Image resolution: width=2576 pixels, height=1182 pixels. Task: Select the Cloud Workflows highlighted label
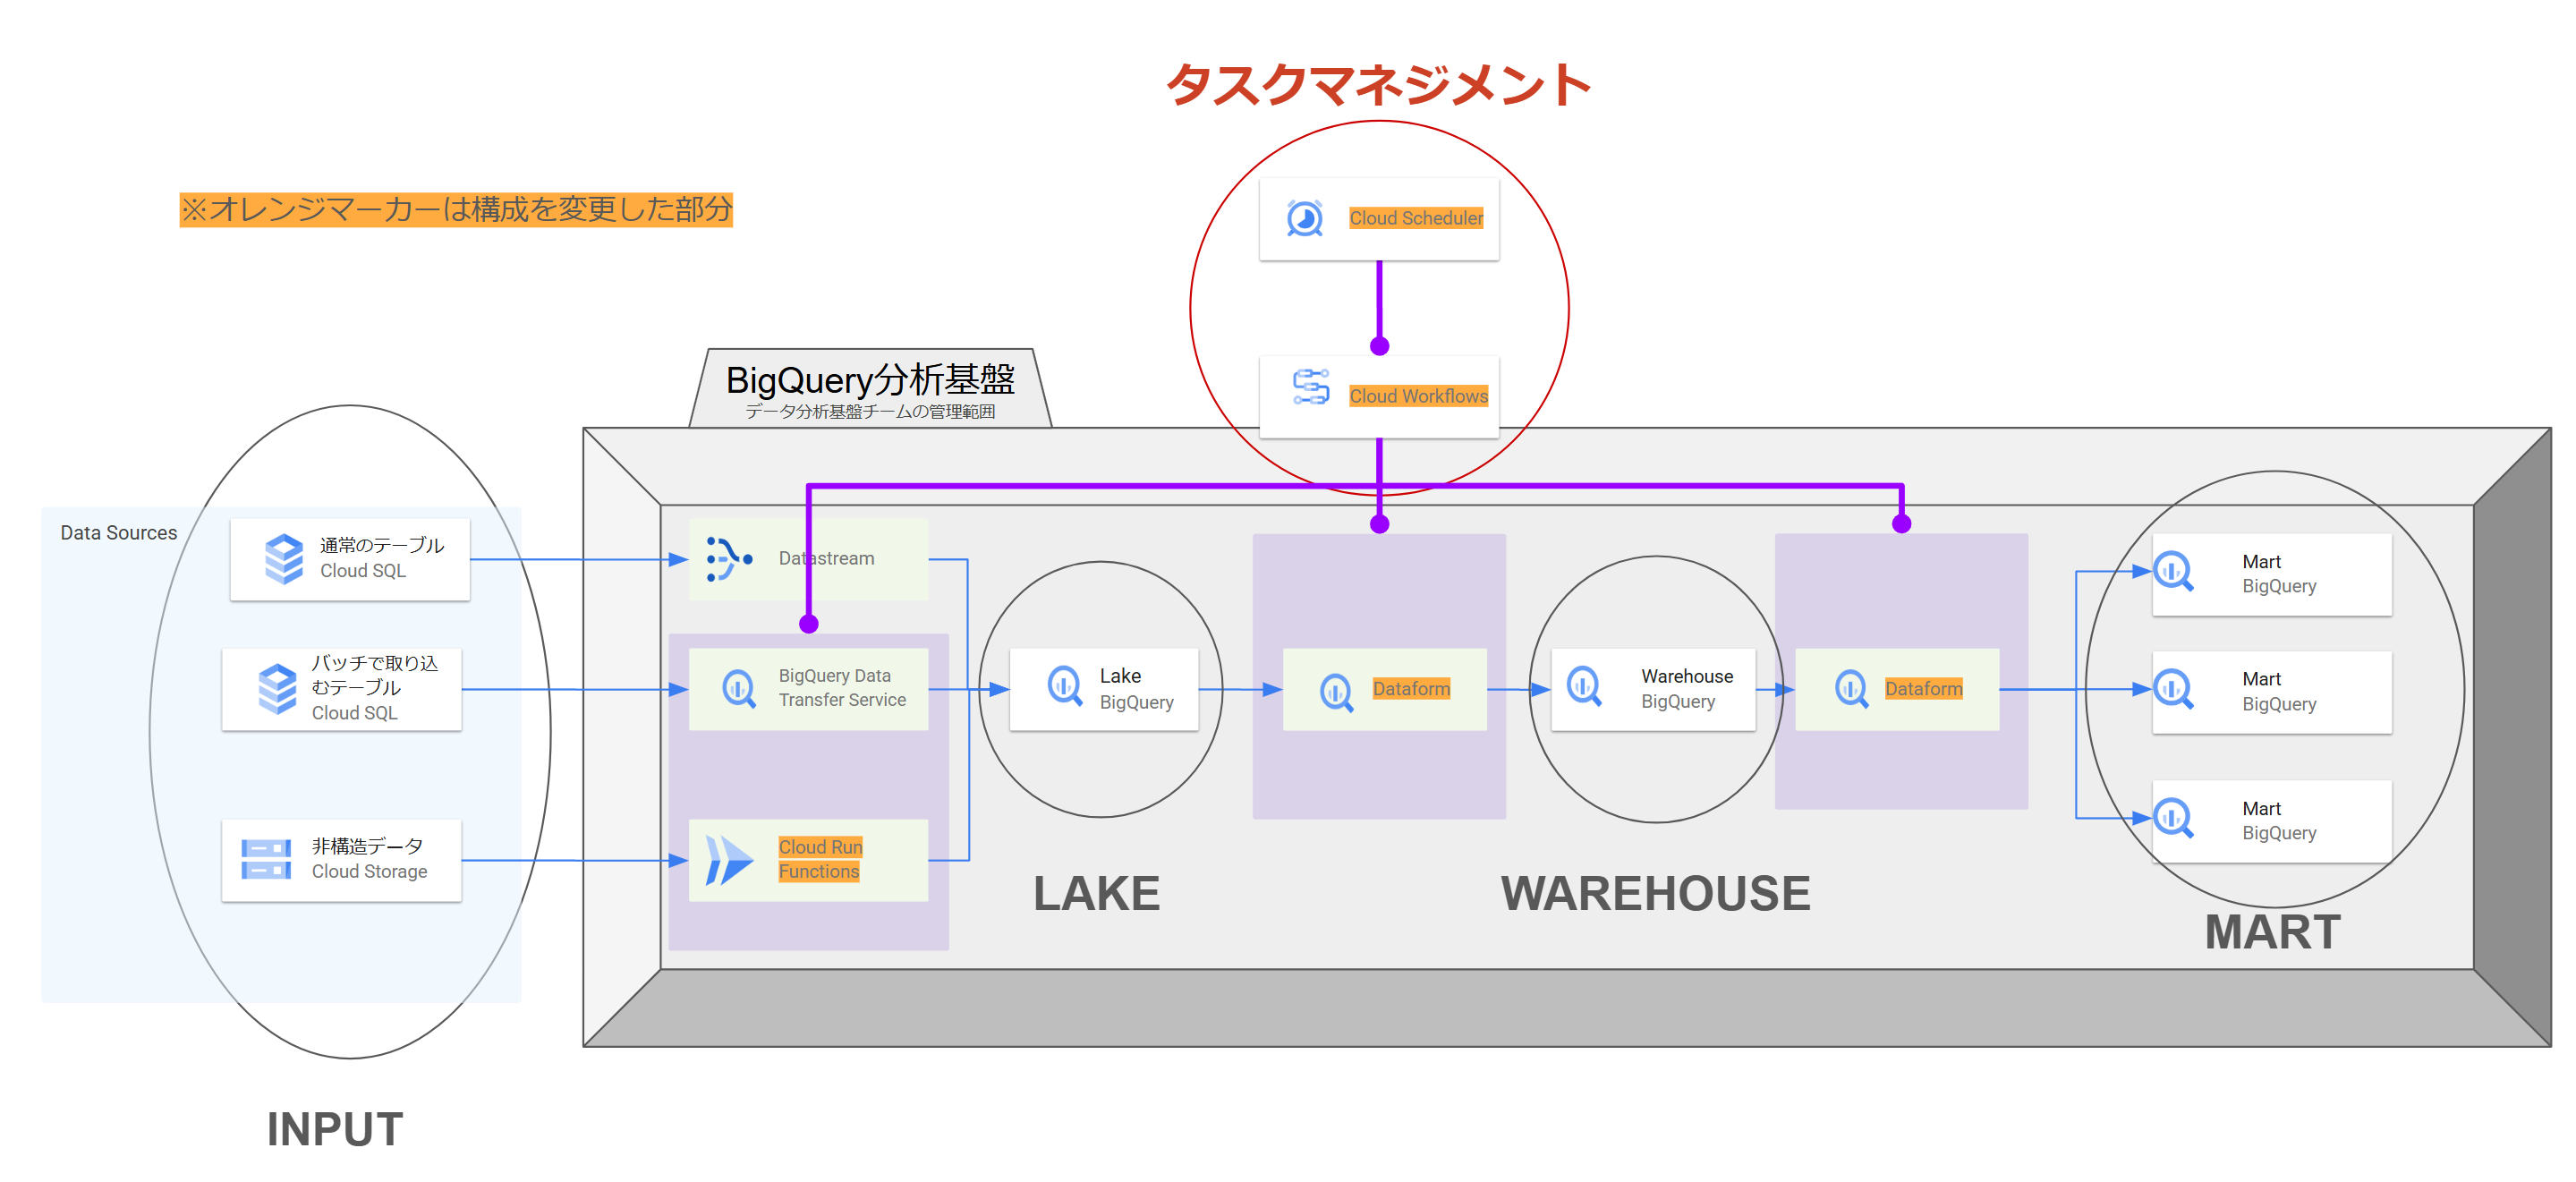(x=1418, y=396)
